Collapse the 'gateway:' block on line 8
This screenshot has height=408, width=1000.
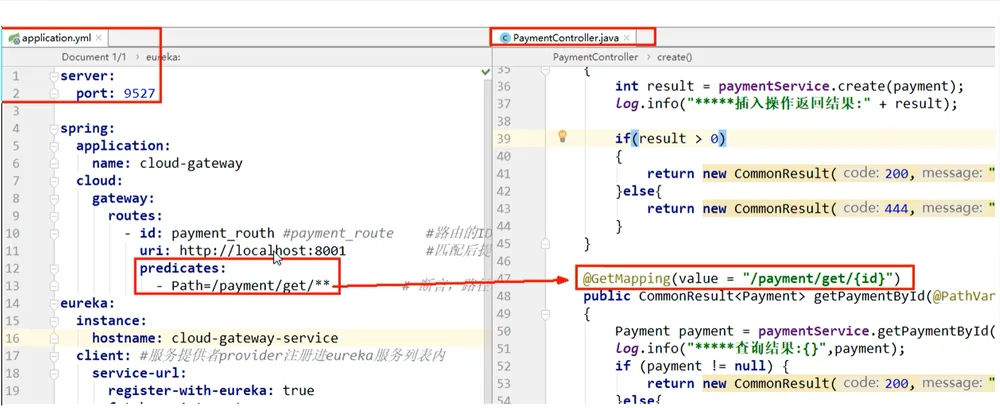click(x=54, y=198)
